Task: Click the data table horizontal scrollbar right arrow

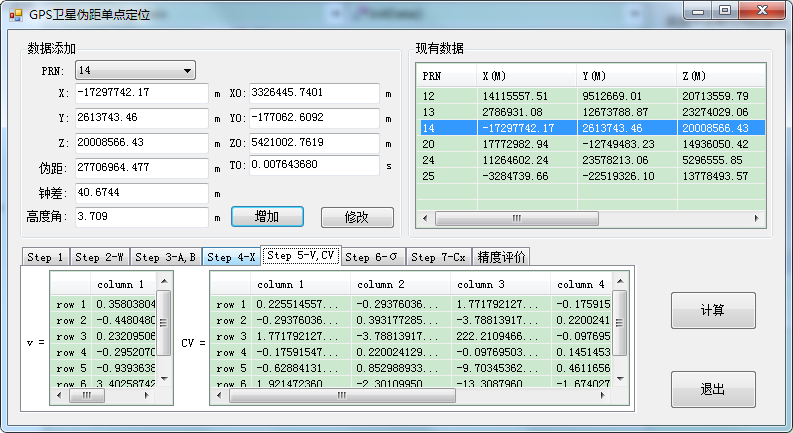Action: click(757, 217)
